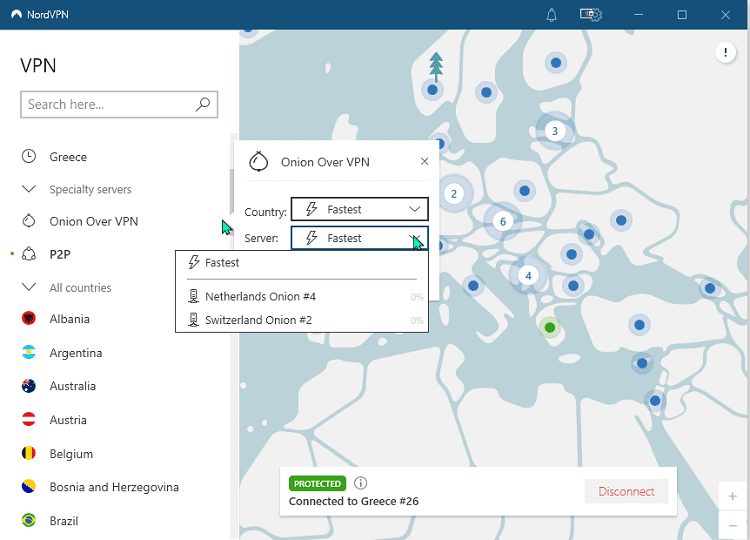Click the Albania flag icon
The height and width of the screenshot is (540, 750).
pyautogui.click(x=29, y=318)
